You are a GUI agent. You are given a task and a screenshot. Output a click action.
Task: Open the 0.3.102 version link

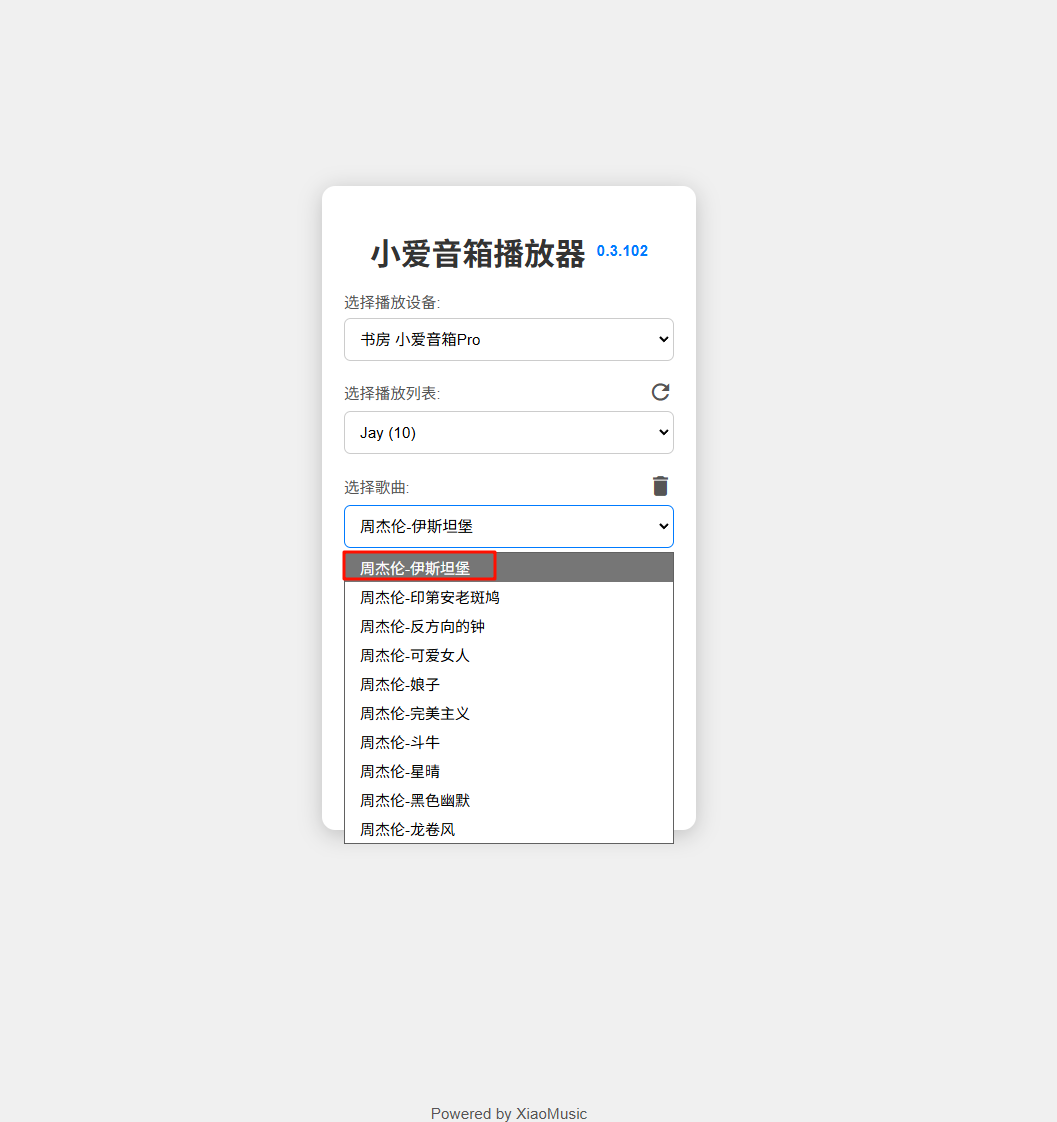click(622, 251)
